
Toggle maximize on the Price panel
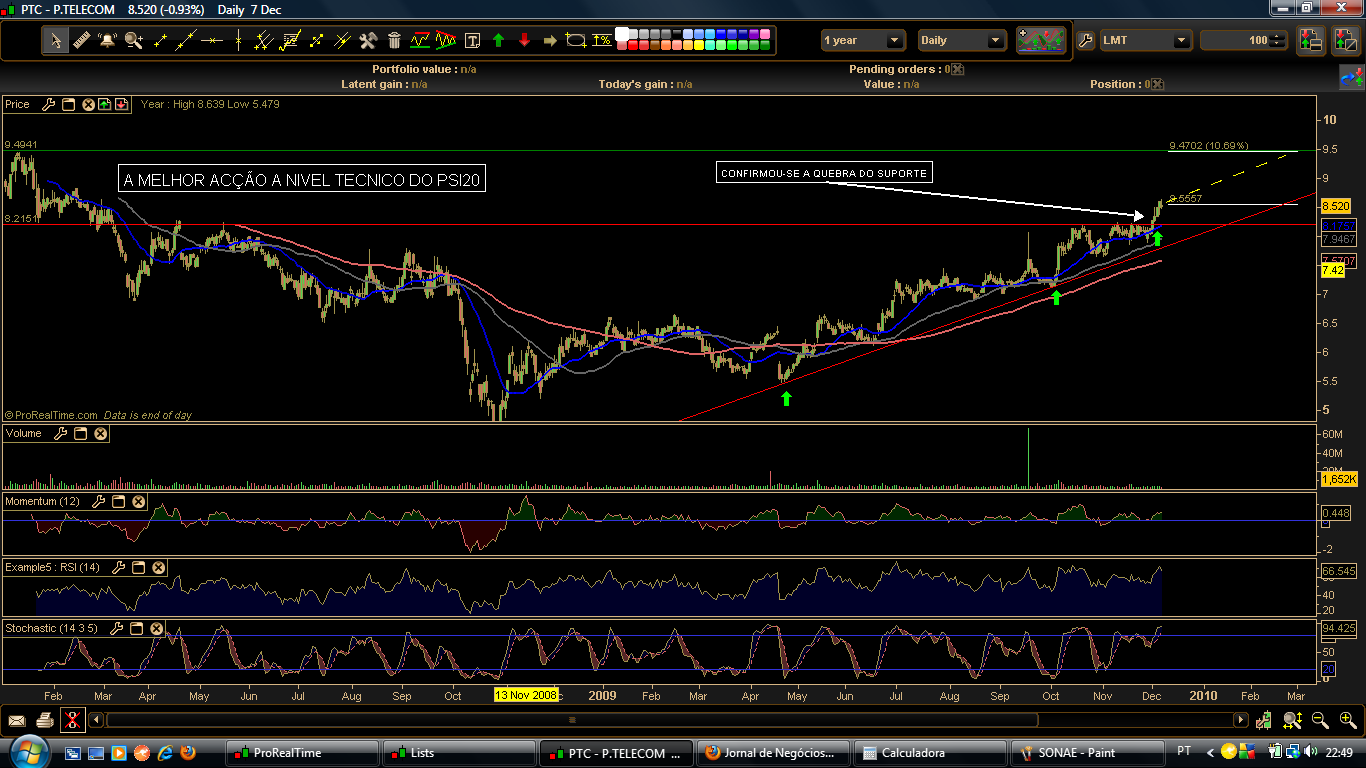[69, 104]
